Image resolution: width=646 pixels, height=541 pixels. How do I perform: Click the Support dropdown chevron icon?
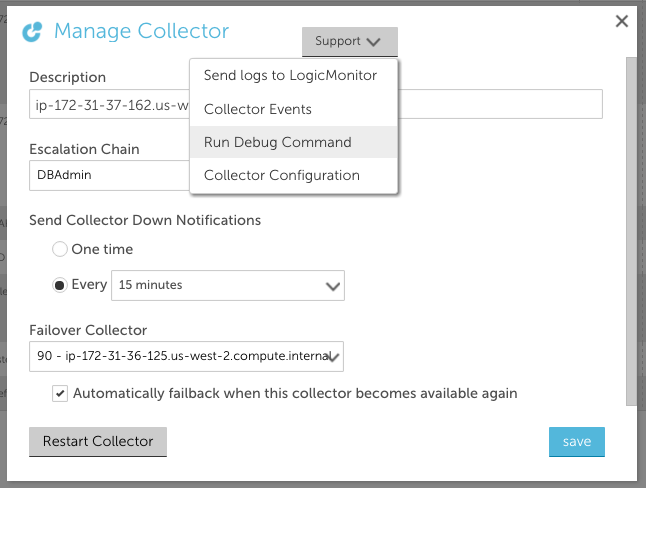coord(373,42)
